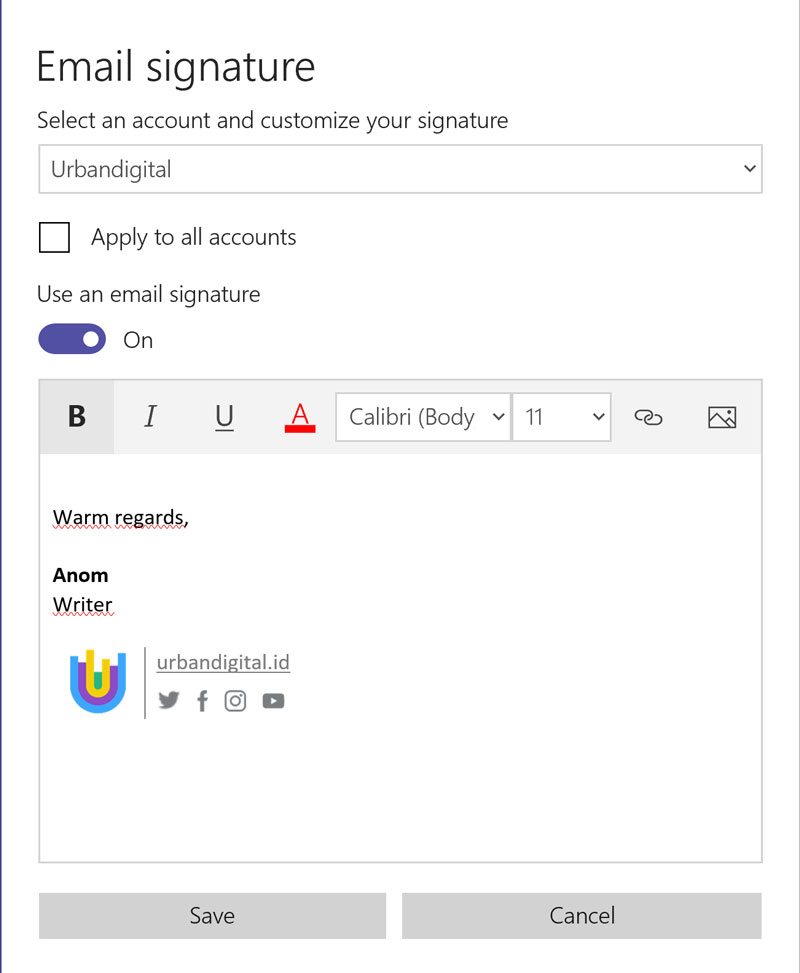Click the Instagram icon in signature

235,701
